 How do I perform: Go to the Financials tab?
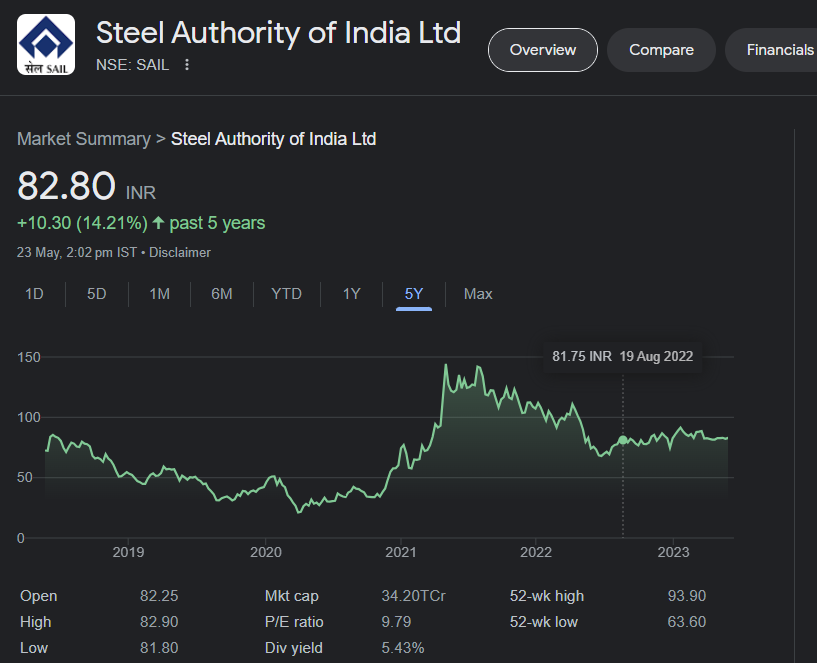point(780,50)
